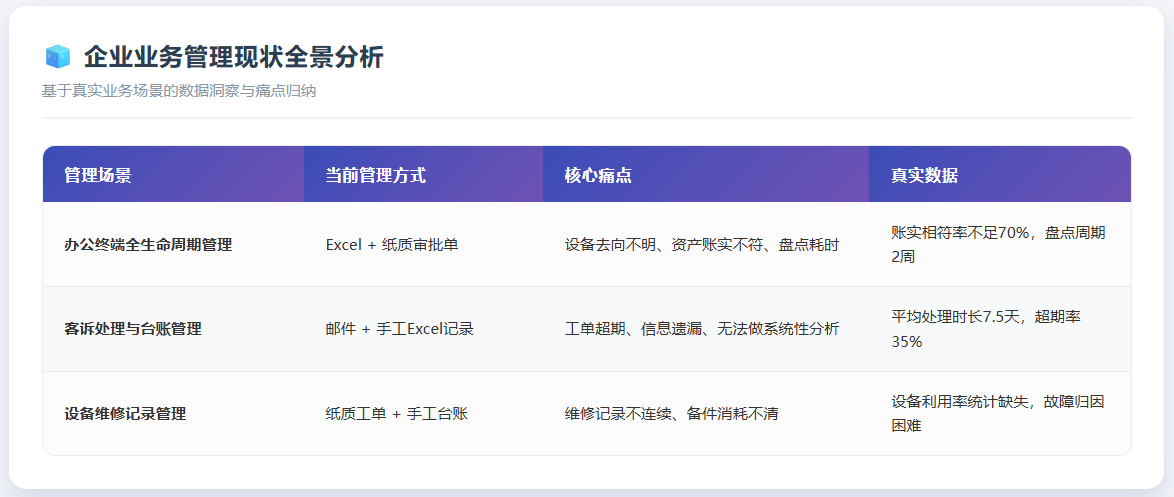Select the 真实数据 column header
Viewport: 1174px width, 497px height.
pos(1000,175)
